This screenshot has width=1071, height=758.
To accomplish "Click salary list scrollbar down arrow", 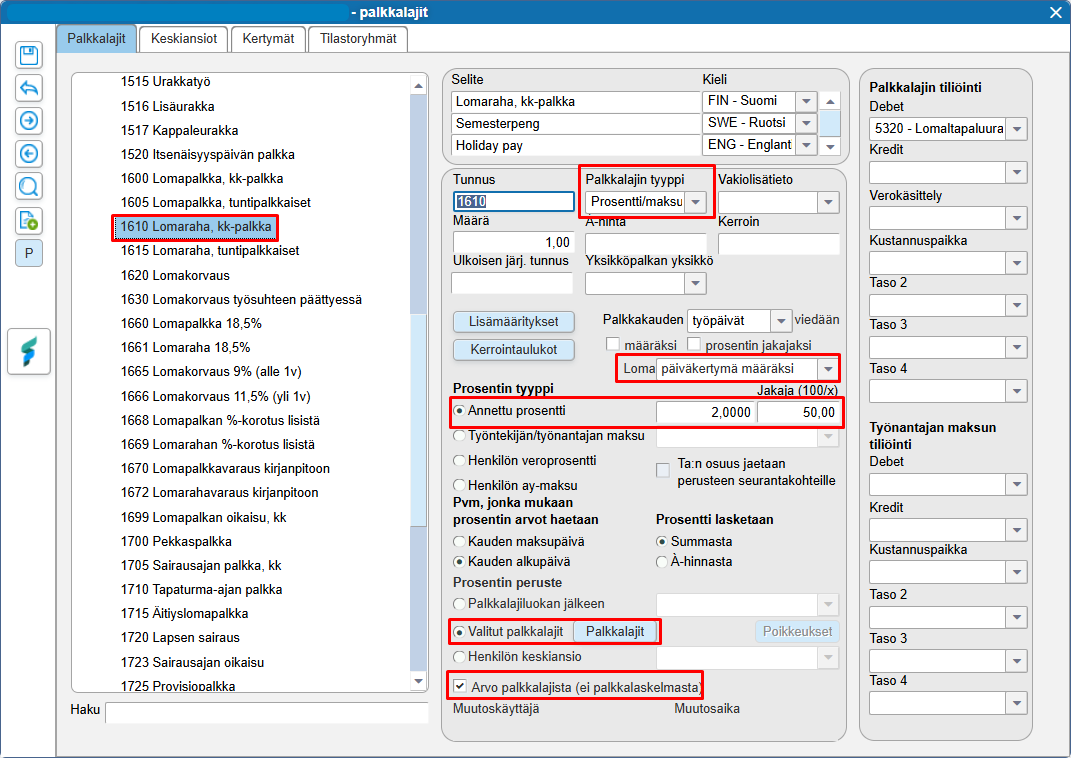I will coord(418,681).
